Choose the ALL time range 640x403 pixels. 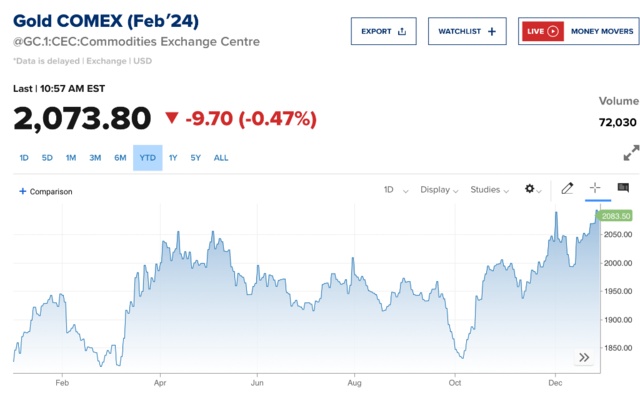point(221,158)
